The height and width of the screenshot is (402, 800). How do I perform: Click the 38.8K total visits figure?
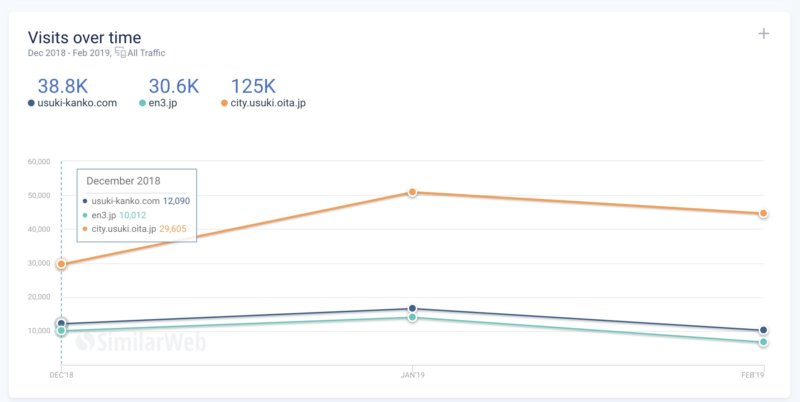(62, 86)
